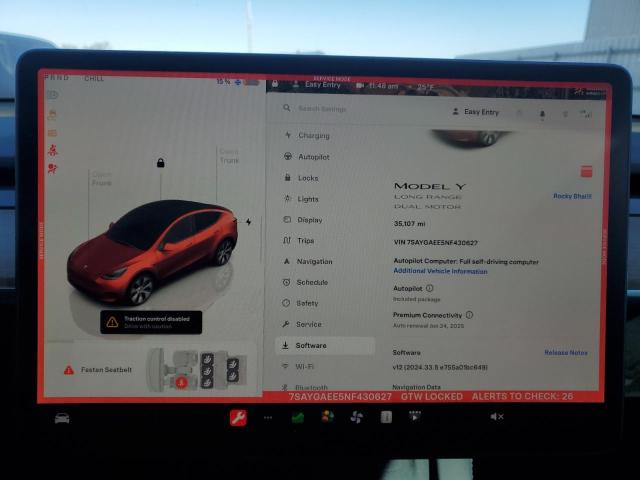Click the red airbag indicator icon
Screen dimensions: 640x480
(x=53, y=168)
